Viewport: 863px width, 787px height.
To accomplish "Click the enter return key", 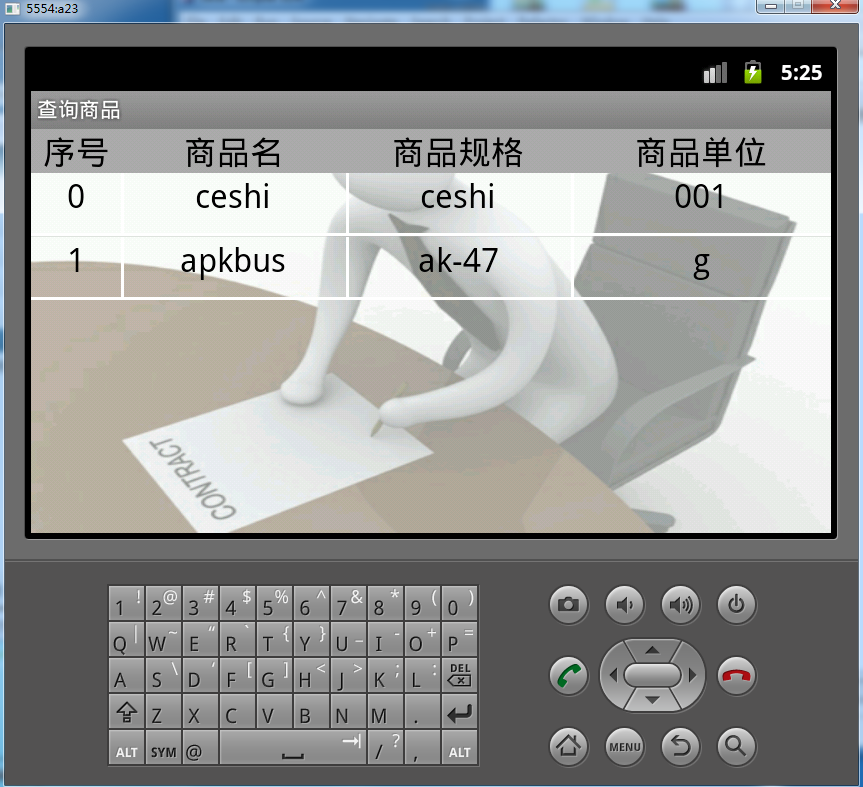I will (460, 711).
